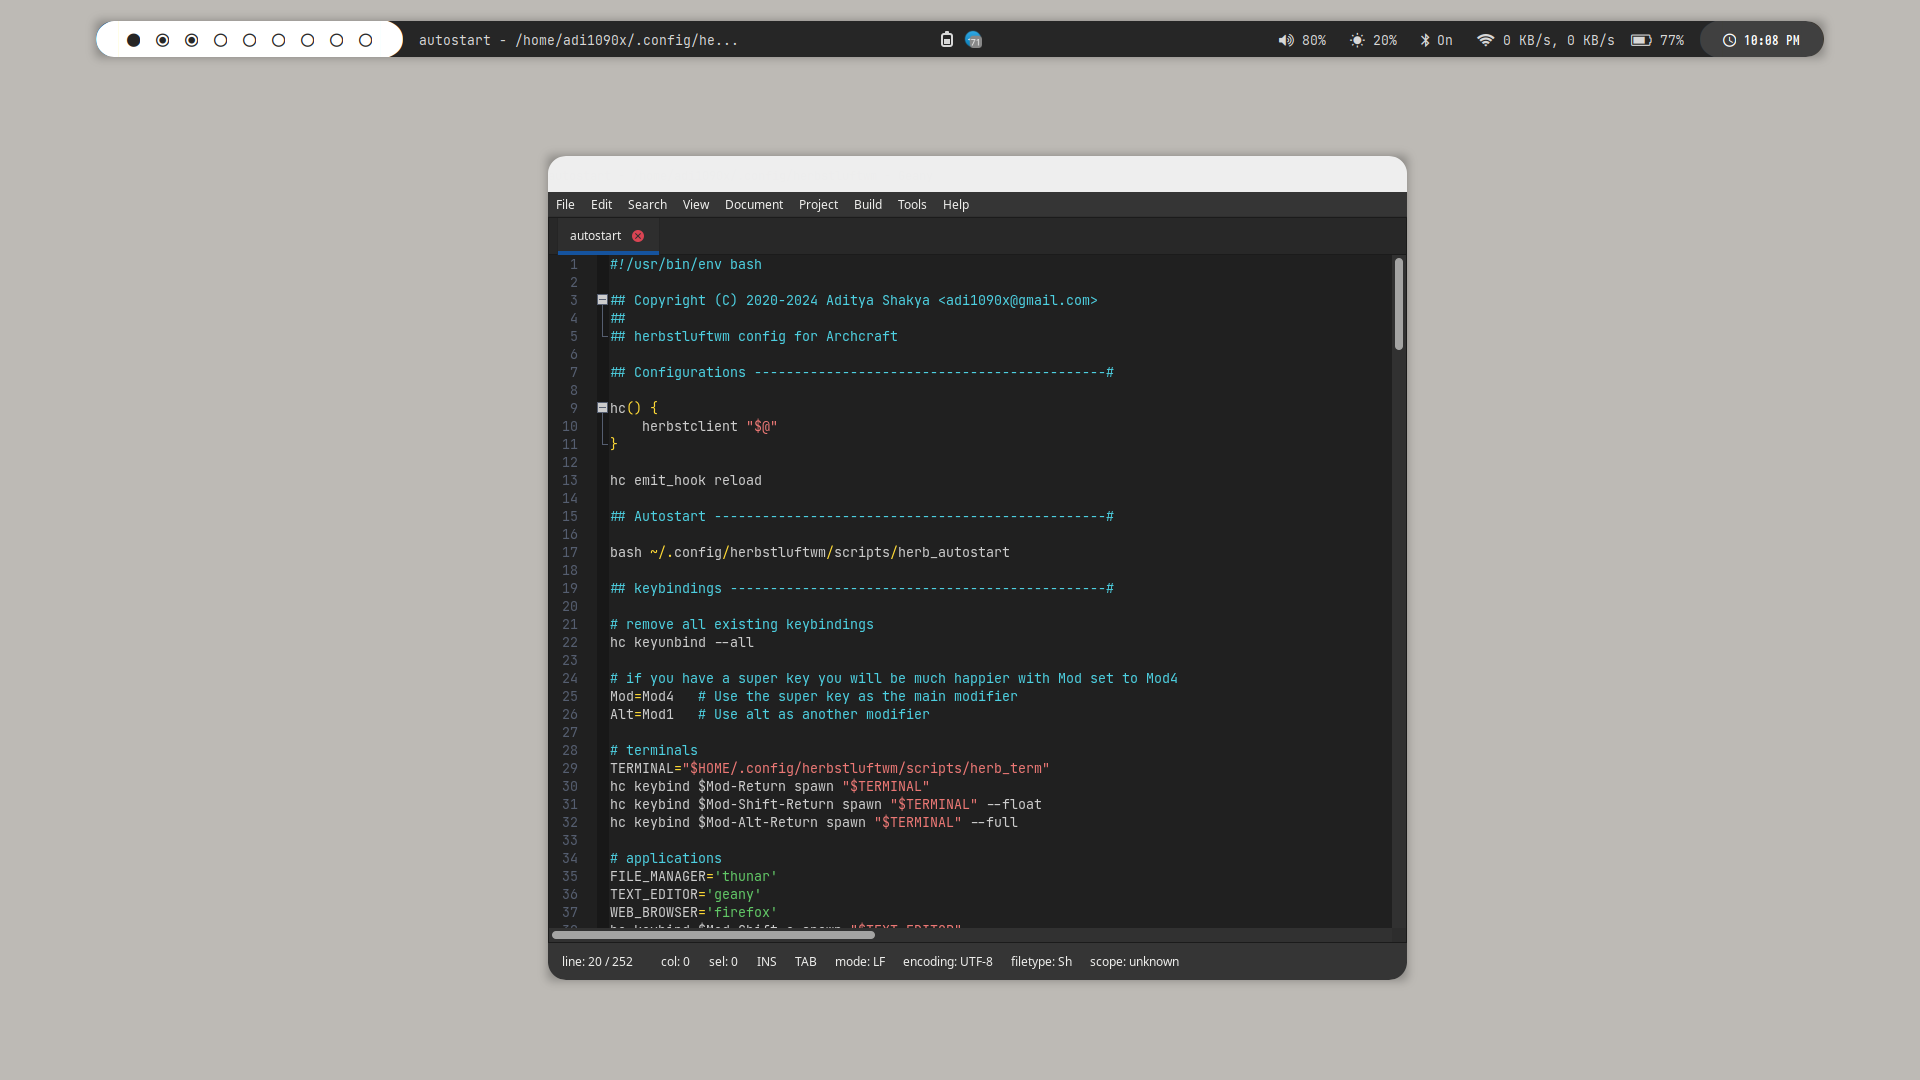Collapse the copyright comment fold on line 3

602,300
